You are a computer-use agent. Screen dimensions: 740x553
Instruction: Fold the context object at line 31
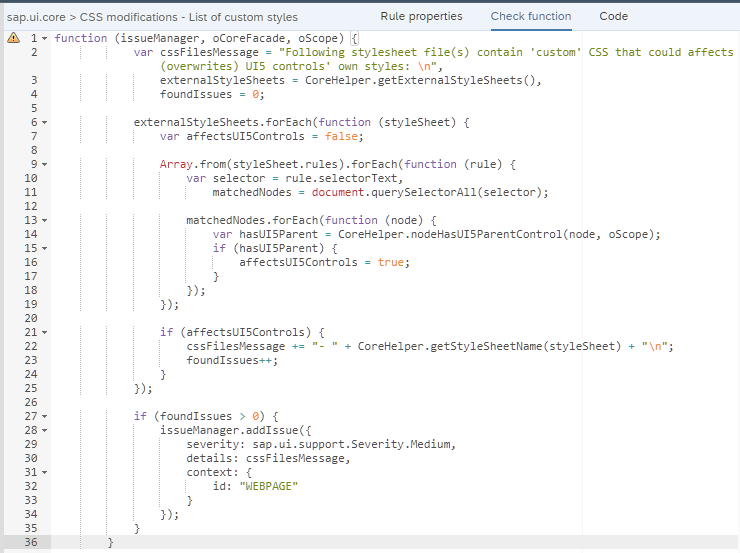45,472
